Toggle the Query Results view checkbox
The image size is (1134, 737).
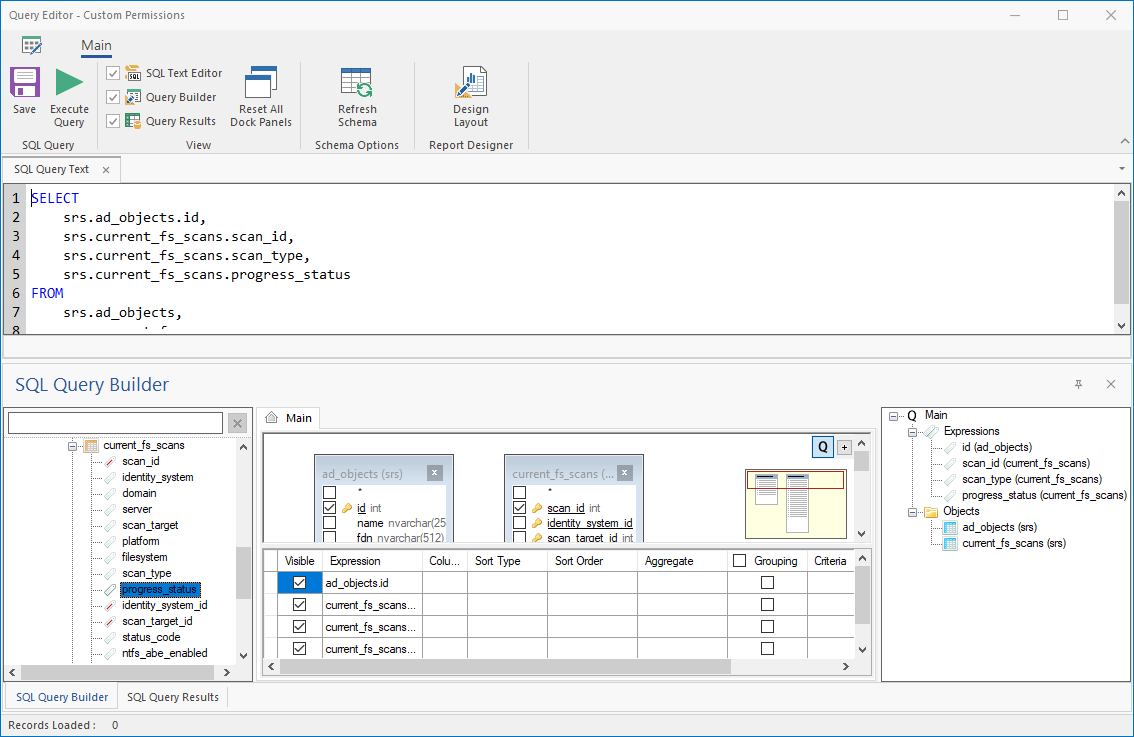click(113, 121)
